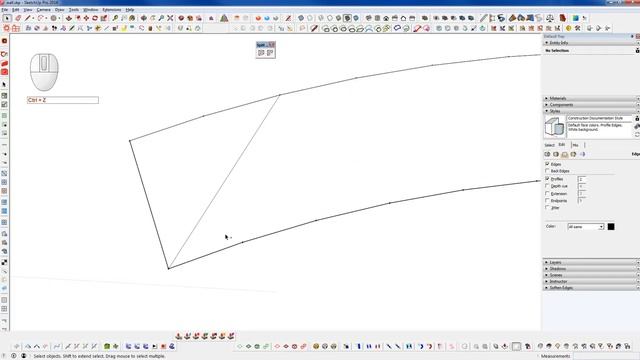The width and height of the screenshot is (640, 360).
Task: Select the Line pencil tool
Action: 28,18
